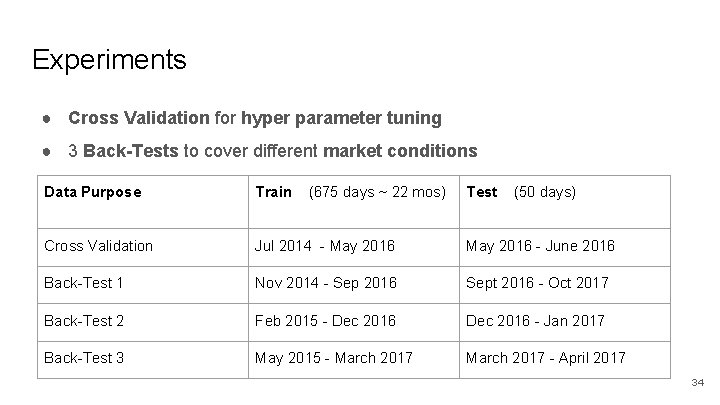Click the slide number 34
The height and width of the screenshot is (405, 720).
point(698,382)
